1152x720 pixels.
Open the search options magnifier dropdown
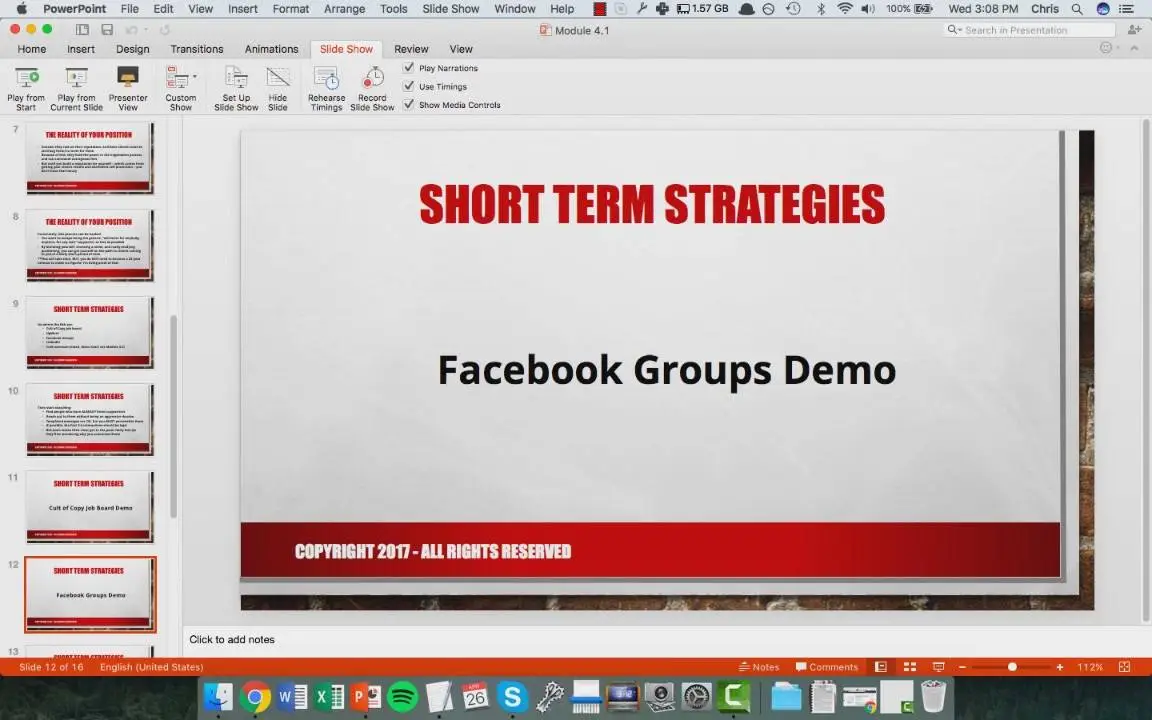[x=954, y=30]
